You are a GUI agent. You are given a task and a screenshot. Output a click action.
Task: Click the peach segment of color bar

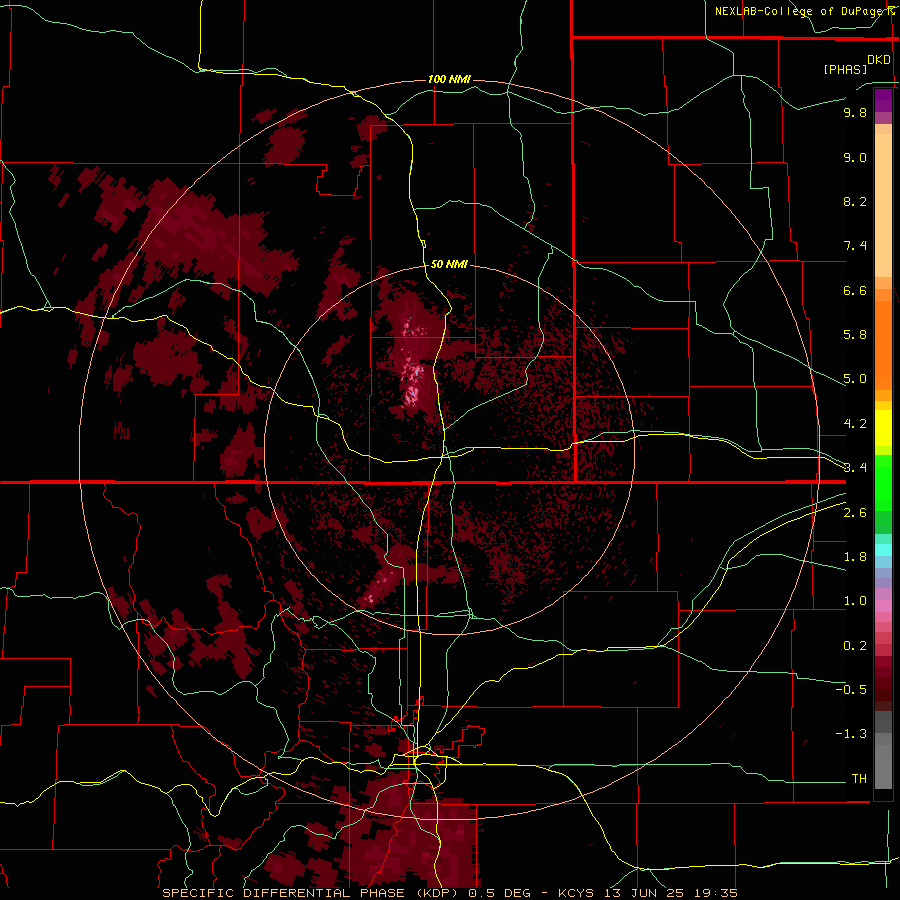[x=883, y=205]
